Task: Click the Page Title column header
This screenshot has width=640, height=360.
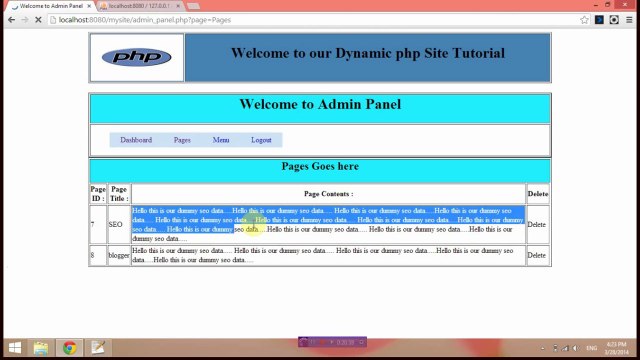Action: [x=119, y=194]
